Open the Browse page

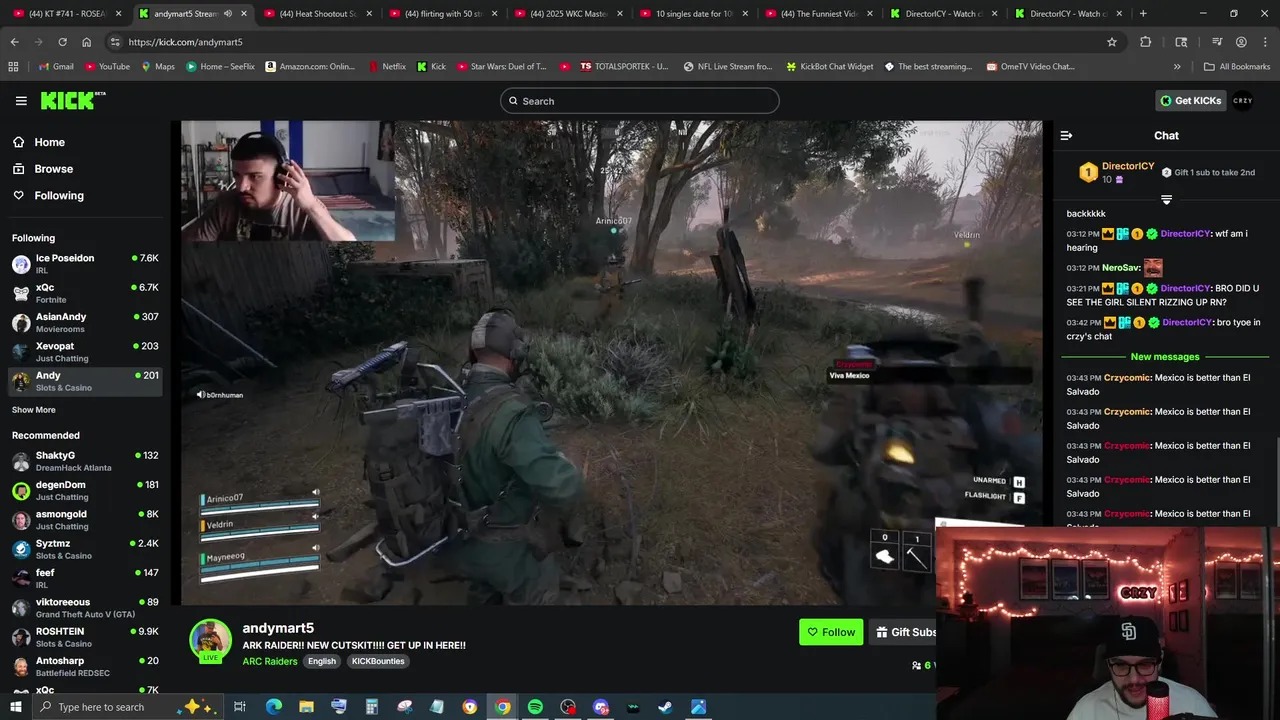point(53,169)
